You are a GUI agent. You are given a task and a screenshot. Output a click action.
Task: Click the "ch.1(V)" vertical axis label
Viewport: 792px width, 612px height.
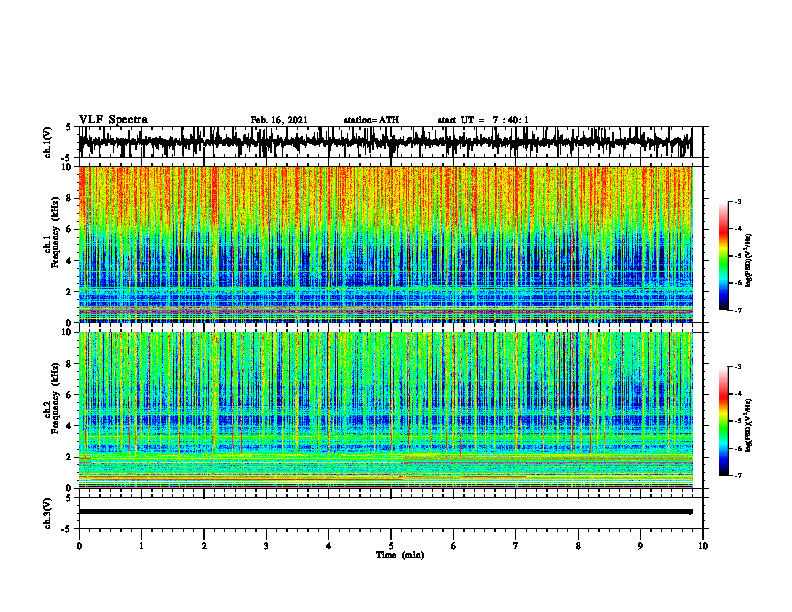click(48, 142)
